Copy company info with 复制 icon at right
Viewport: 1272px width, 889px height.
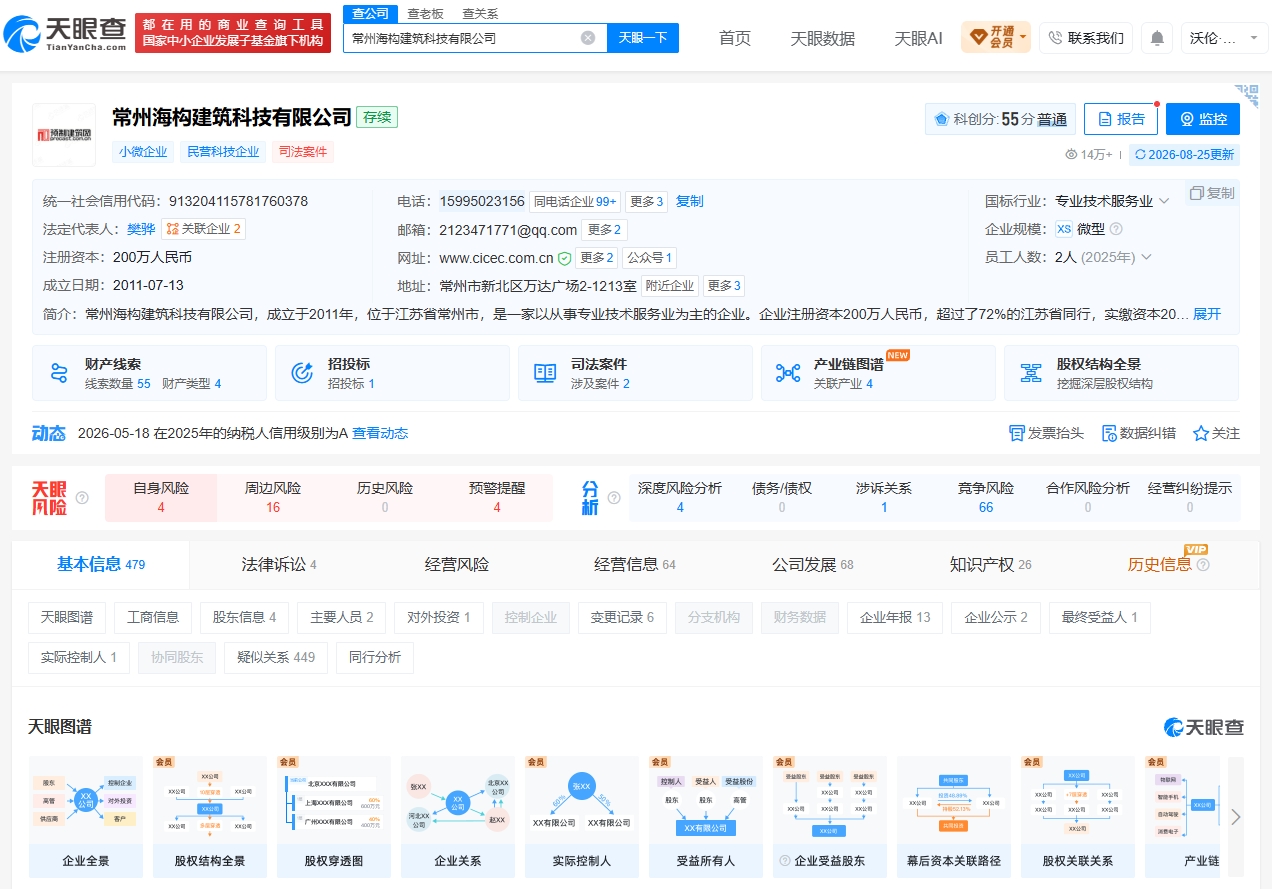[x=1213, y=193]
